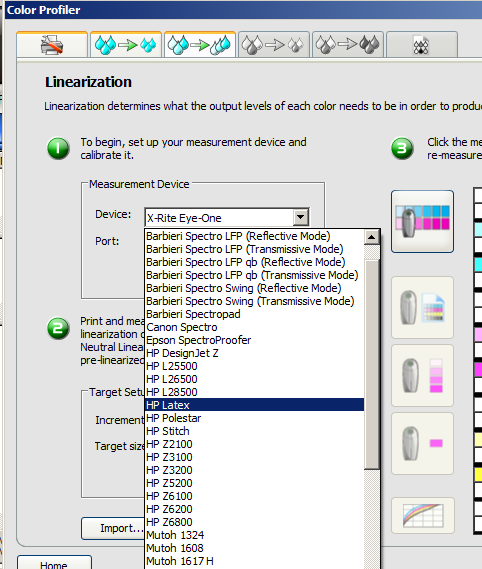Click the measure single magenta patch icon

click(422, 443)
